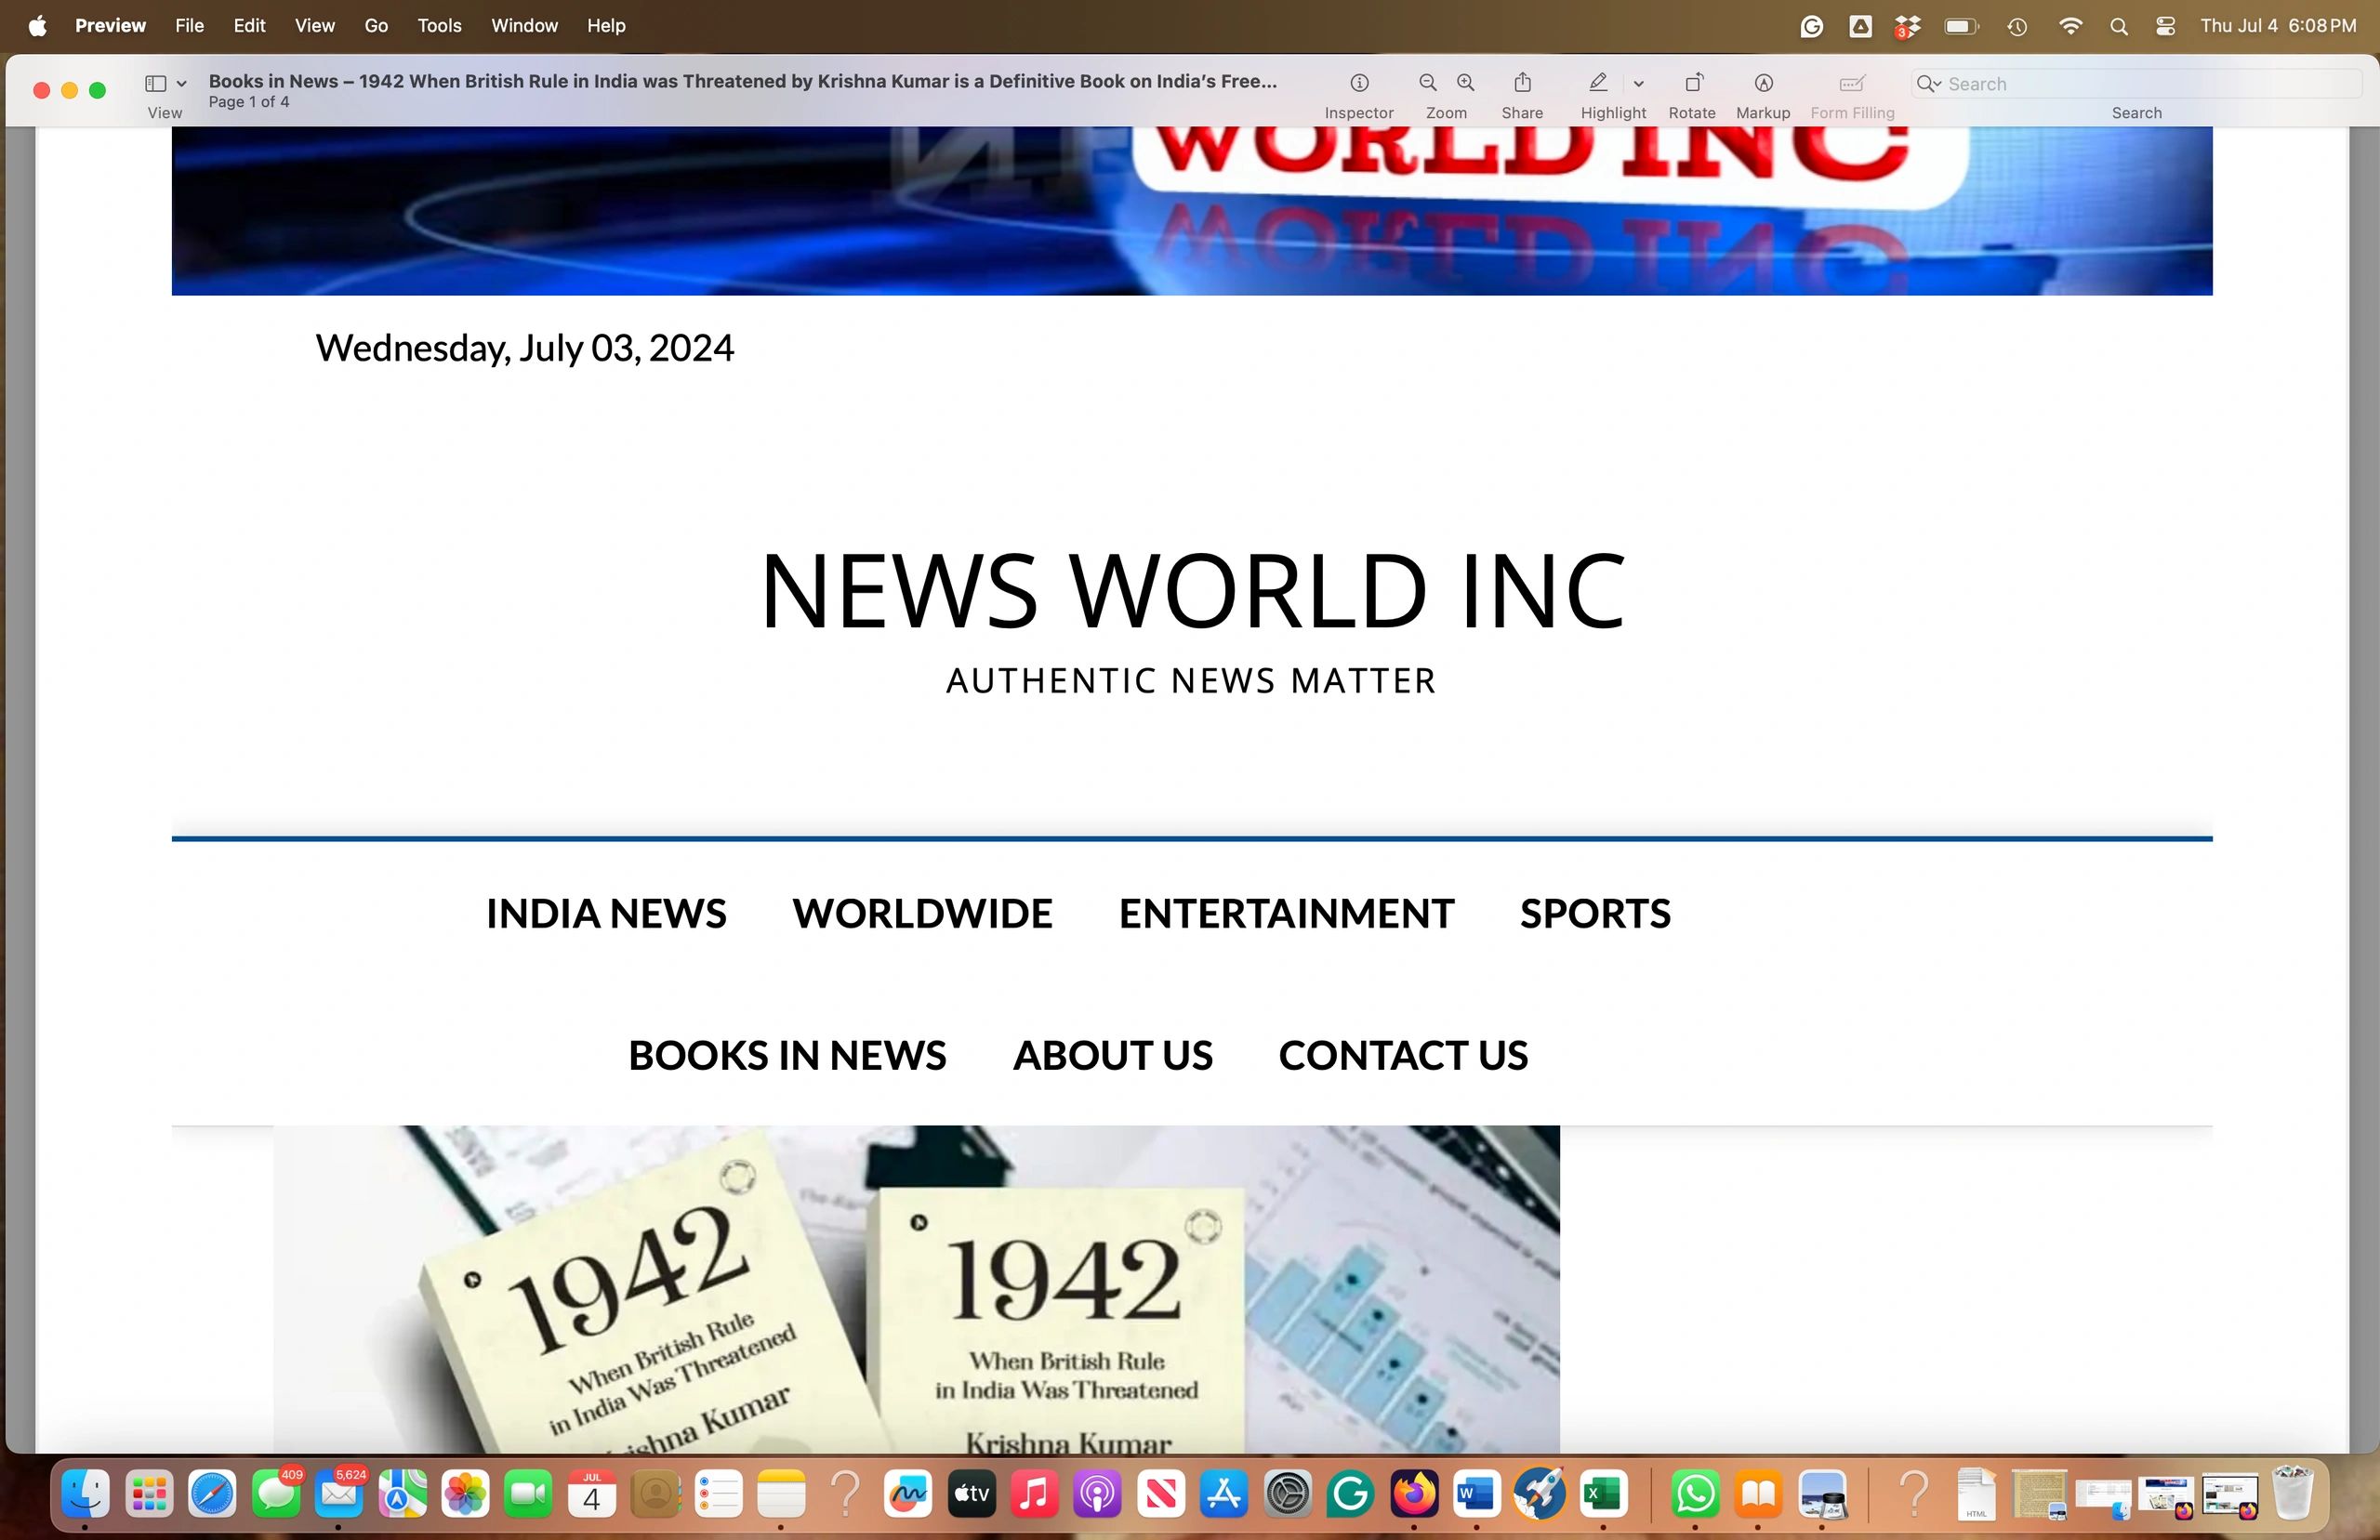Viewport: 2380px width, 1540px height.
Task: Expand the View sidebar options chevron
Action: click(181, 83)
